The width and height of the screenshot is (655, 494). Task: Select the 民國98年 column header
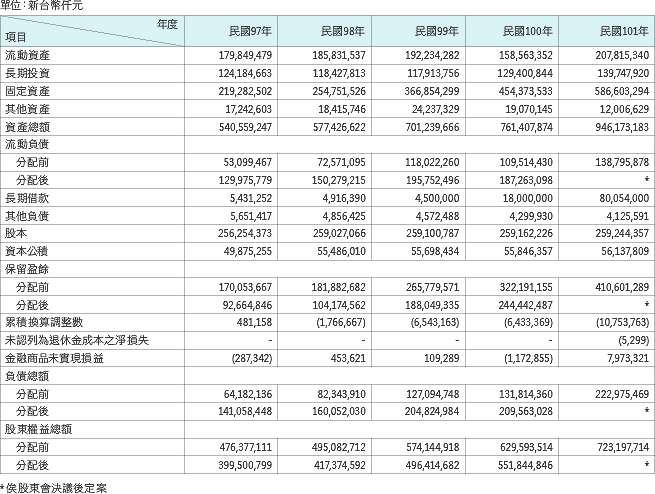(343, 31)
